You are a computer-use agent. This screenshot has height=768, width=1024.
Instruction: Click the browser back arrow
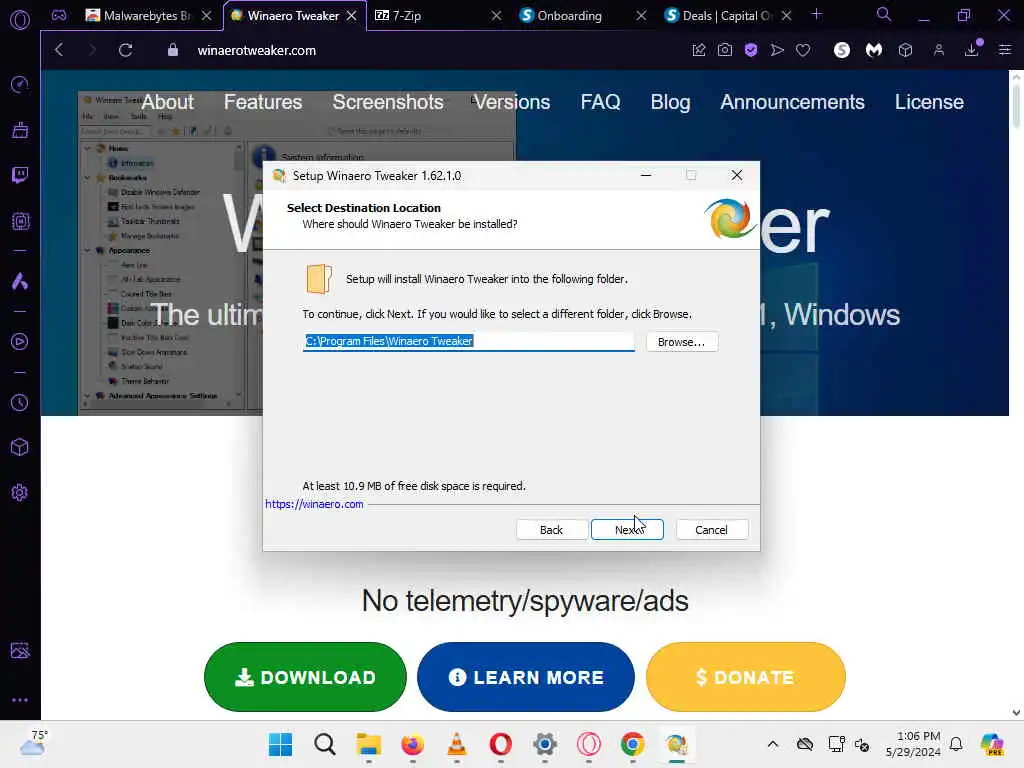[x=59, y=50]
